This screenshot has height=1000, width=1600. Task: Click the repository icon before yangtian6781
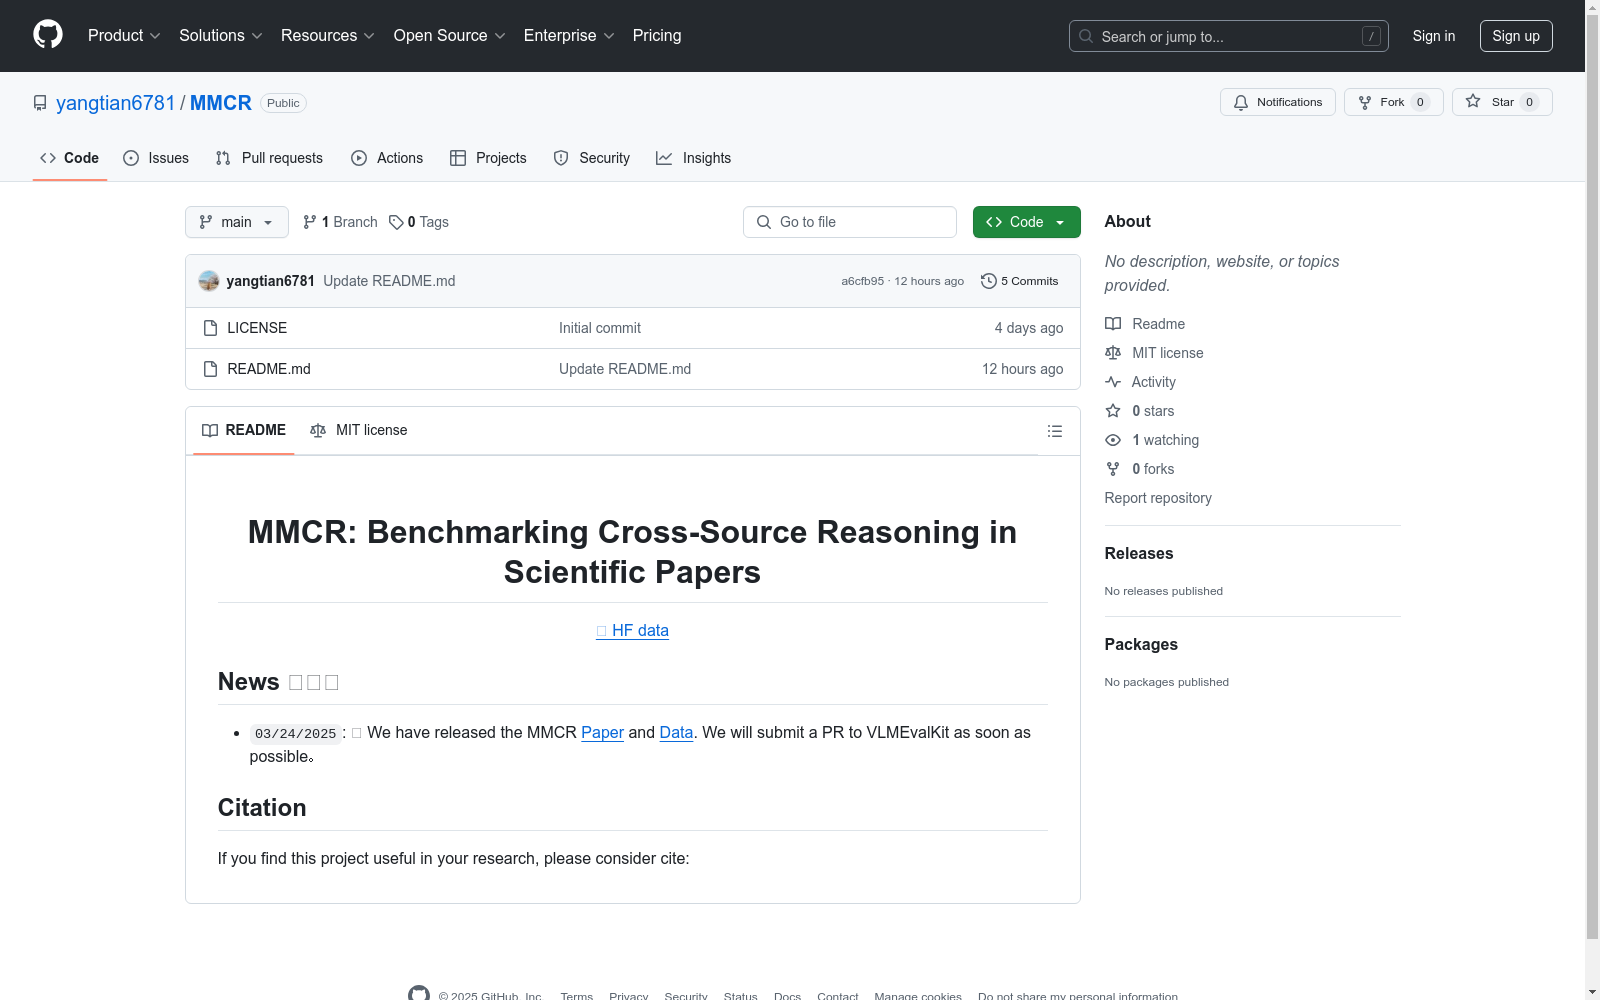[x=40, y=103]
